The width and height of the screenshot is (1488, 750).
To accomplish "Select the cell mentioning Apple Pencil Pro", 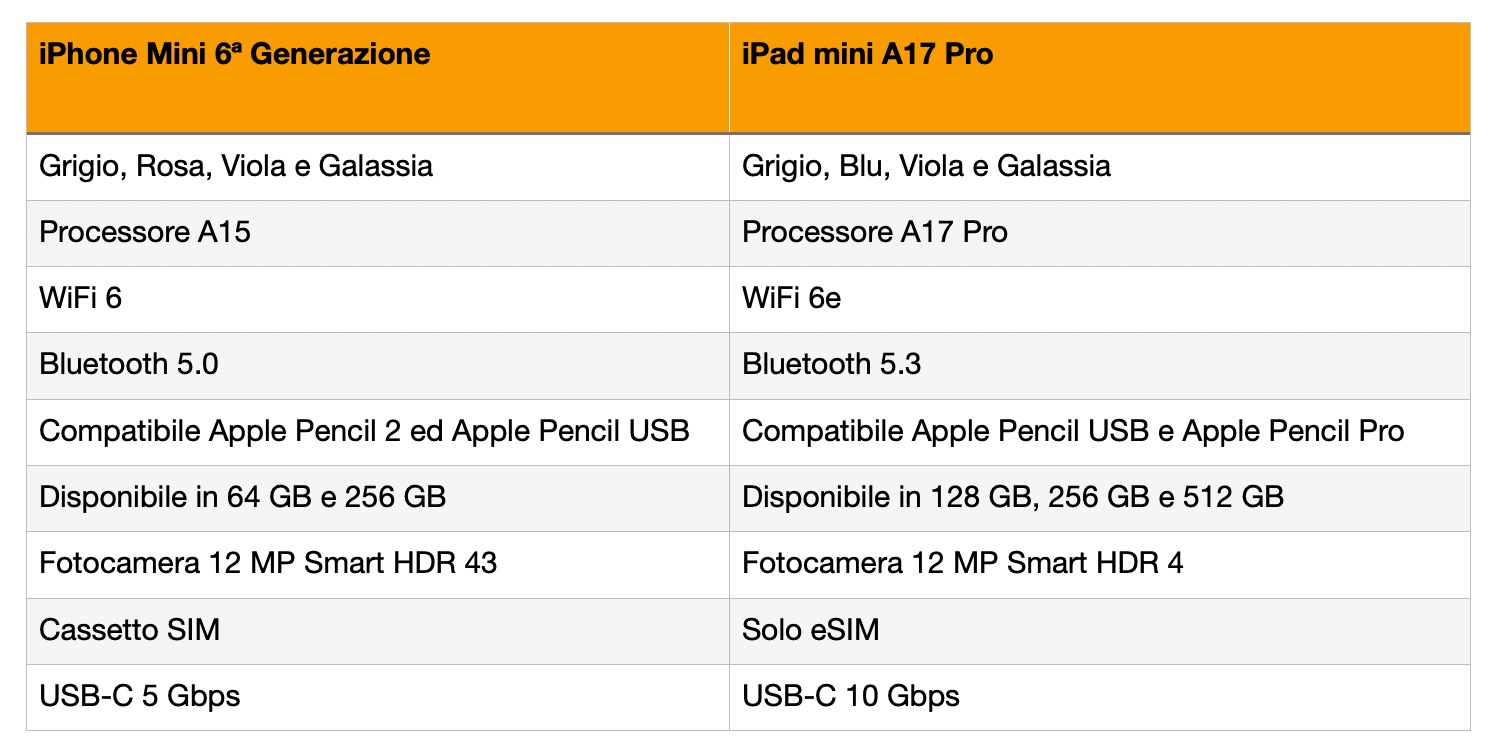I will 1073,431.
